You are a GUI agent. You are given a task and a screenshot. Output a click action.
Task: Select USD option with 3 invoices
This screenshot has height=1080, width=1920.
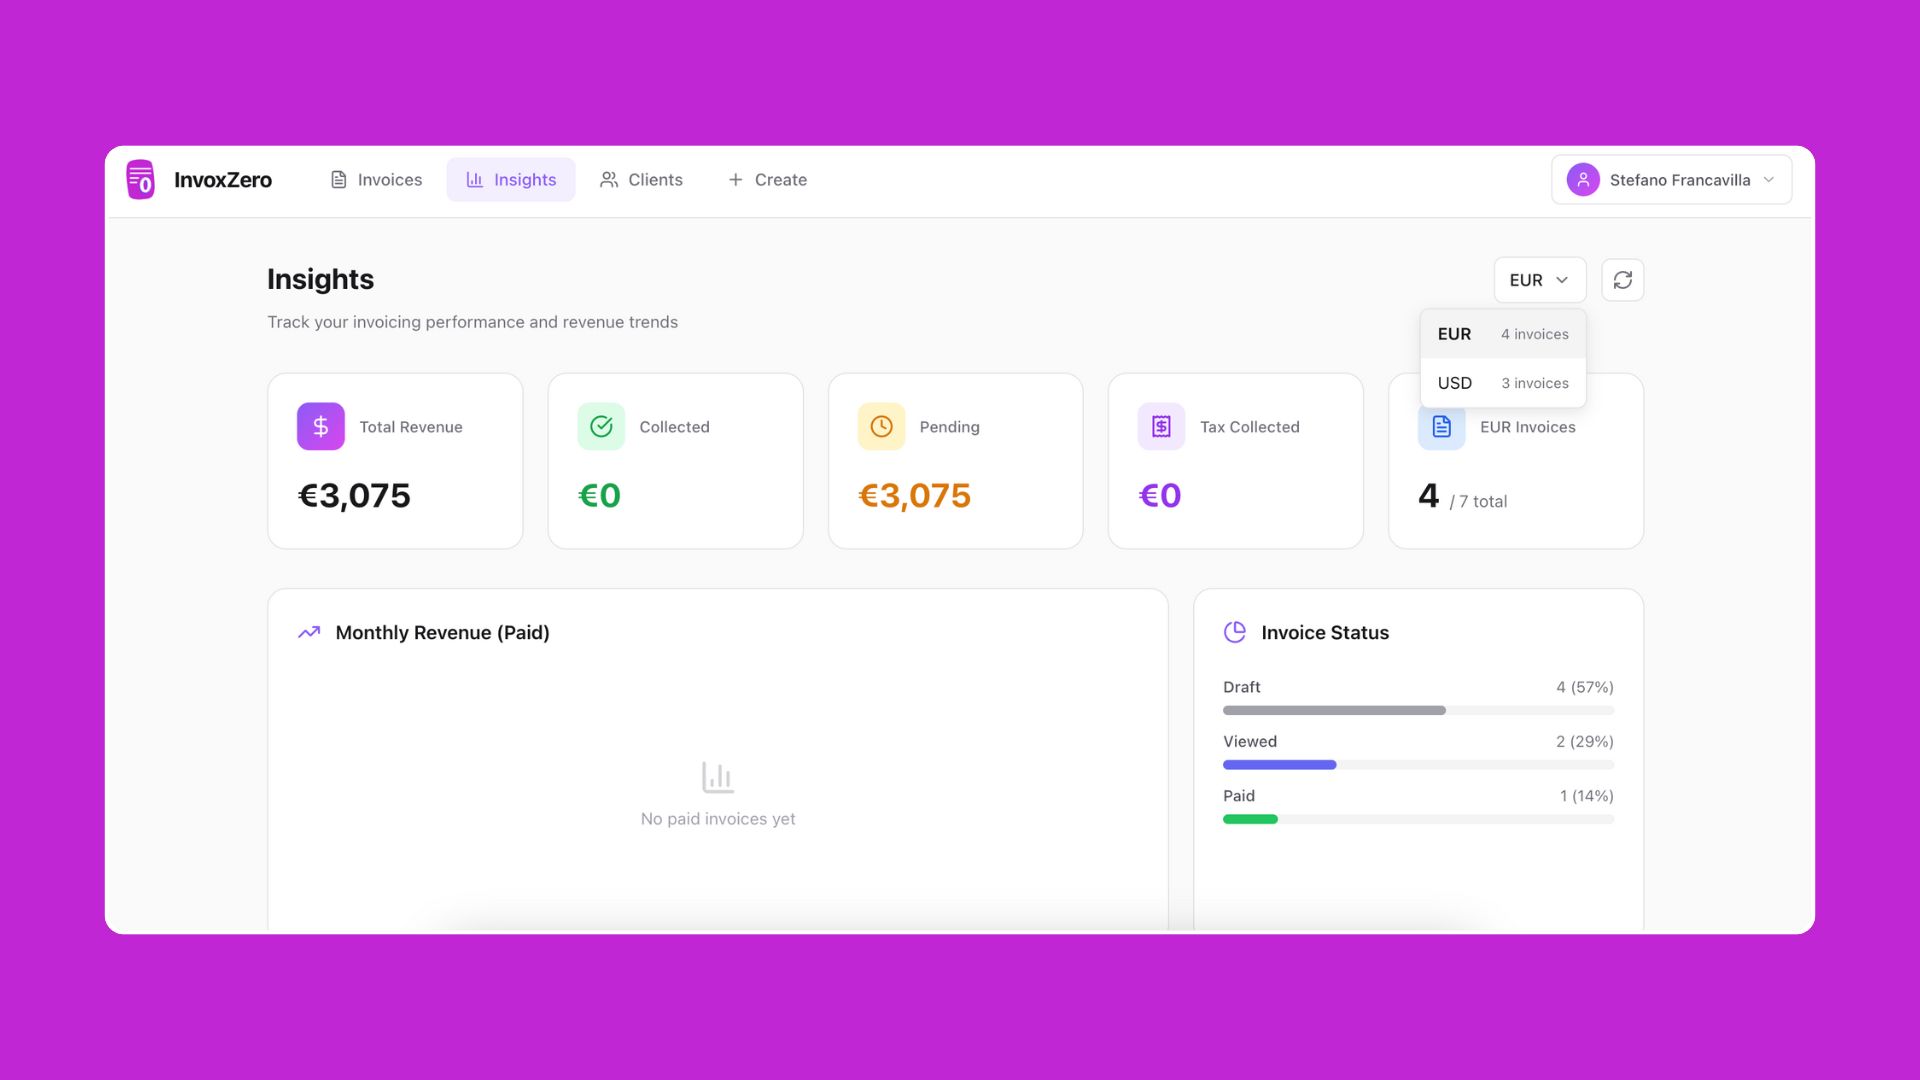pyautogui.click(x=1502, y=383)
